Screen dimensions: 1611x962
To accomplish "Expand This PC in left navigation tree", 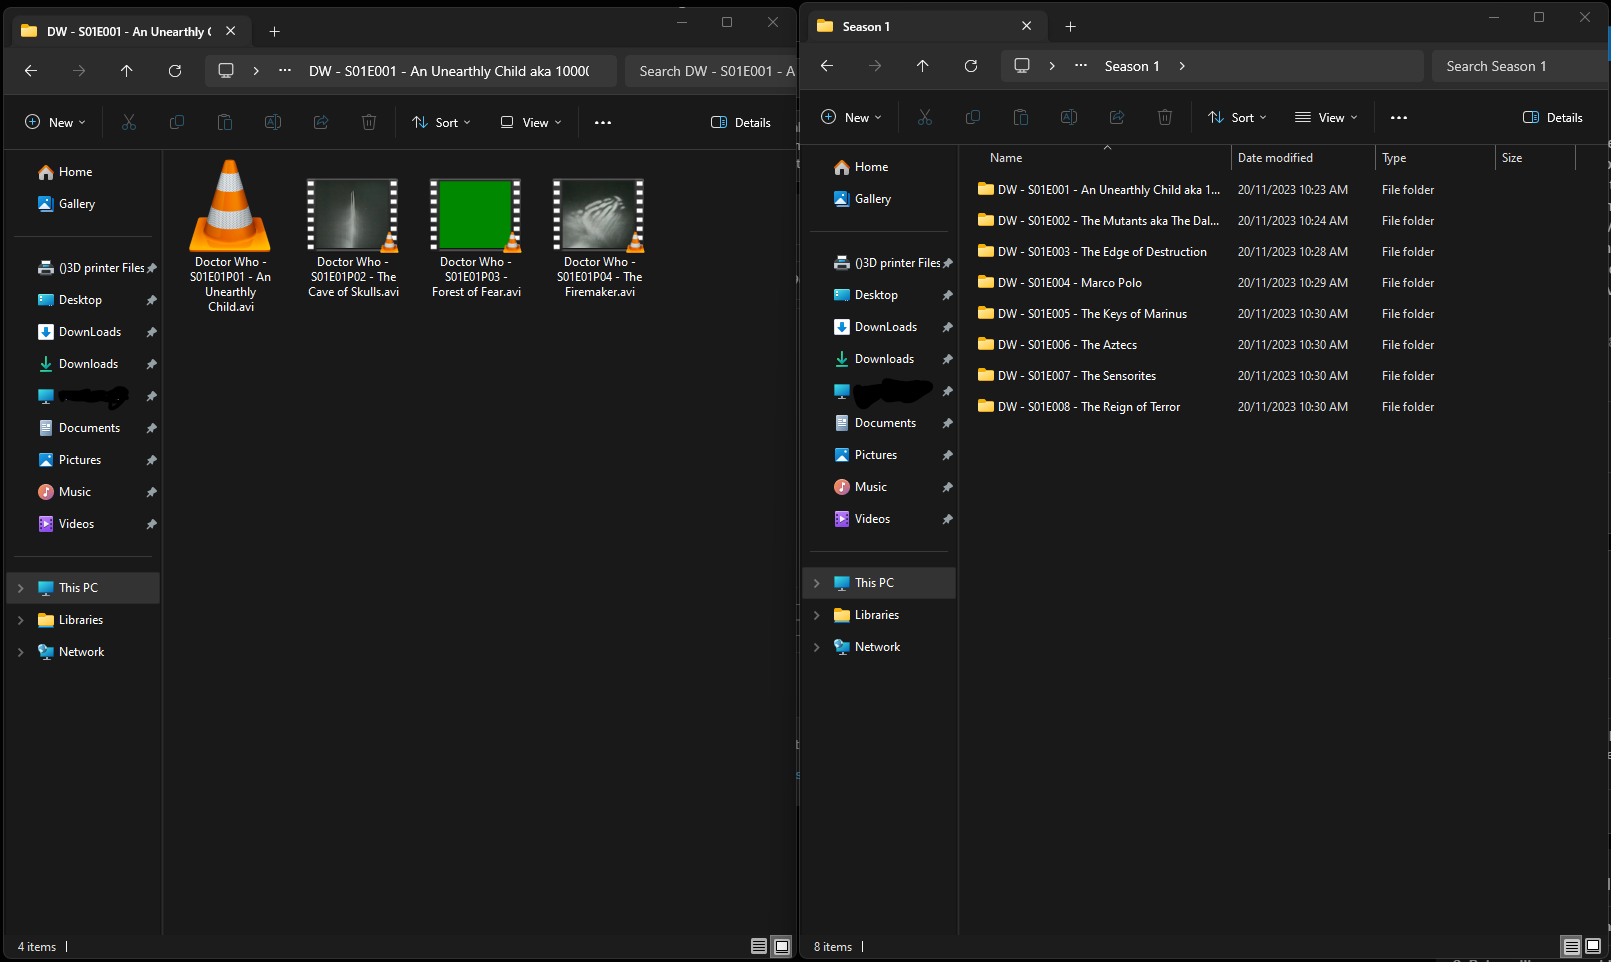I will pos(21,588).
